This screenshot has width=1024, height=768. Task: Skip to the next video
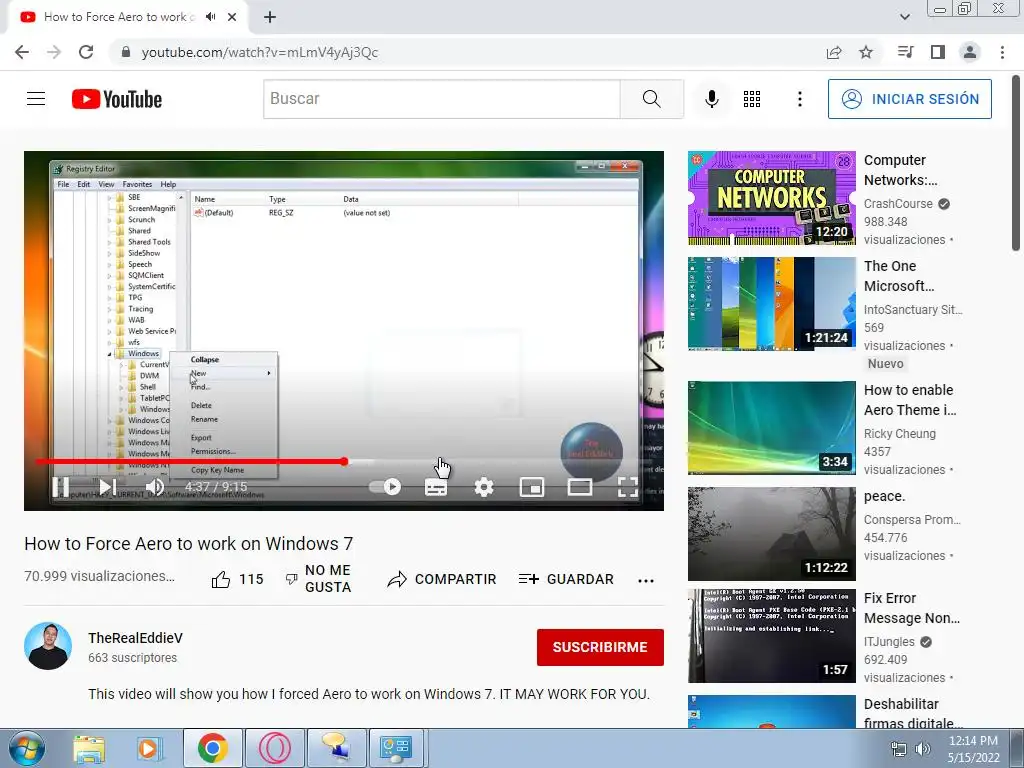coord(108,487)
